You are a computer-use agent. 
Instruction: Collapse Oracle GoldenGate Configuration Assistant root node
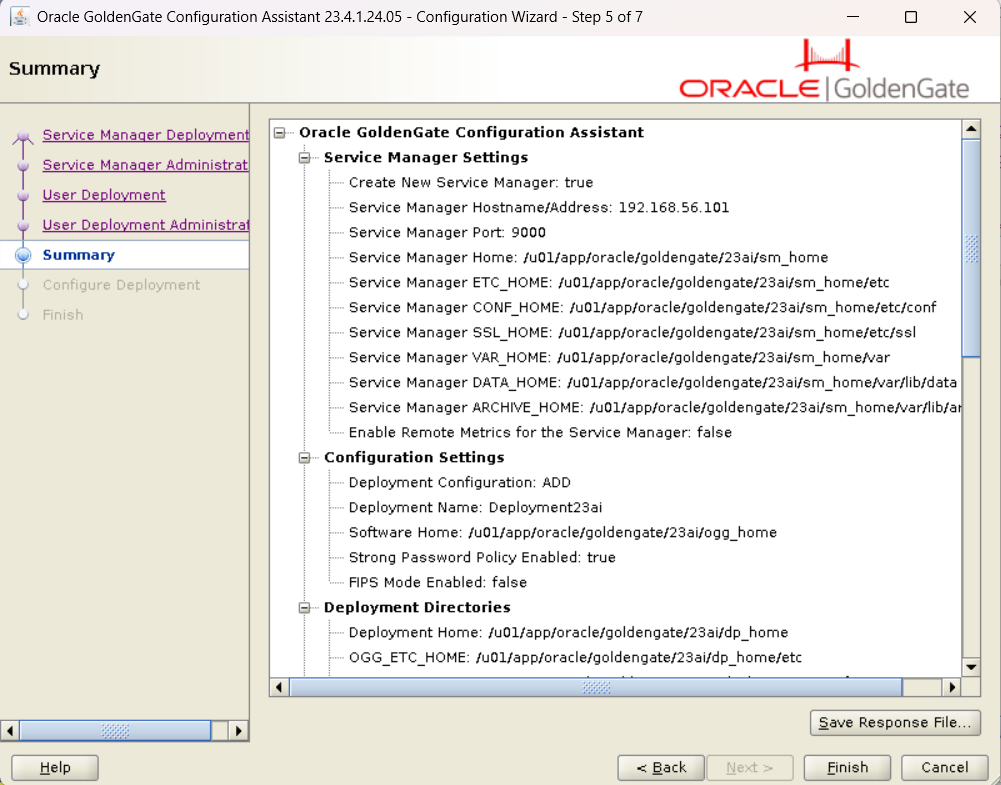pyautogui.click(x=280, y=132)
